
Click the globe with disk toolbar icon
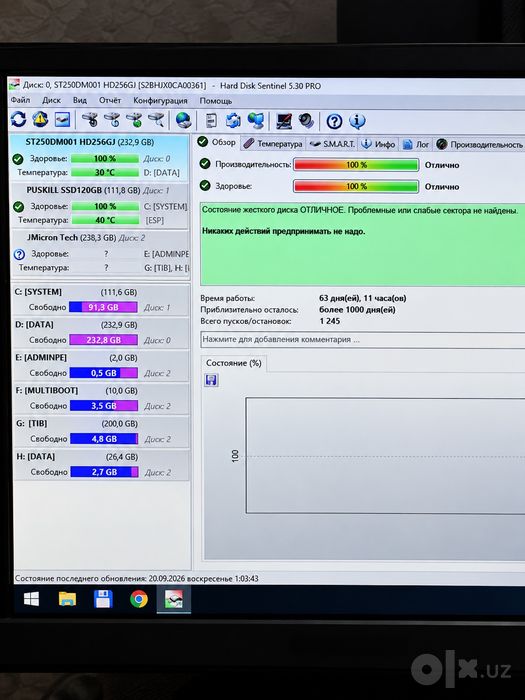[183, 120]
